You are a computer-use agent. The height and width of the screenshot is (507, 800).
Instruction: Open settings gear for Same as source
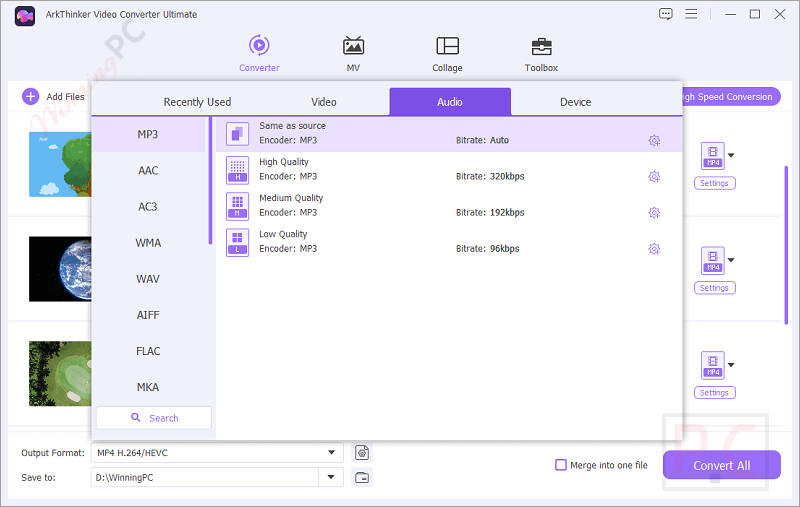(x=654, y=140)
